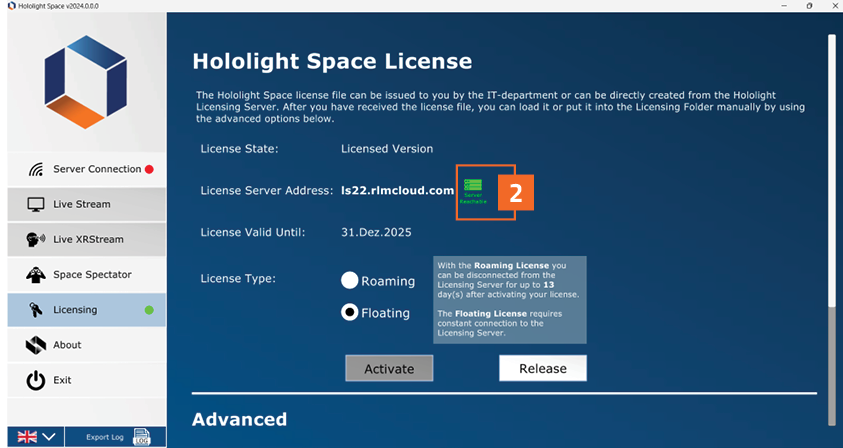Viewport: 843px width, 448px height.
Task: Click the ls22.rlmcloud.com server address
Action: [397, 190]
